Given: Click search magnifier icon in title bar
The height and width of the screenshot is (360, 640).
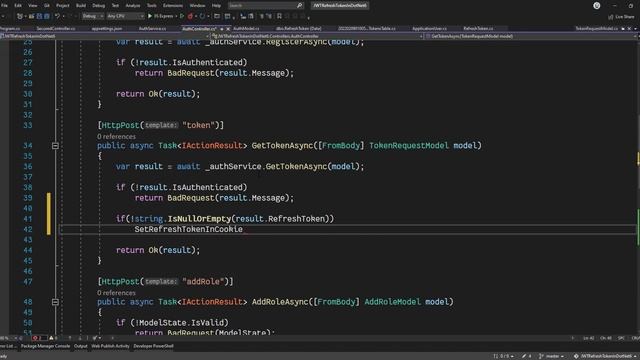Looking at the screenshot, I should click(x=299, y=6).
